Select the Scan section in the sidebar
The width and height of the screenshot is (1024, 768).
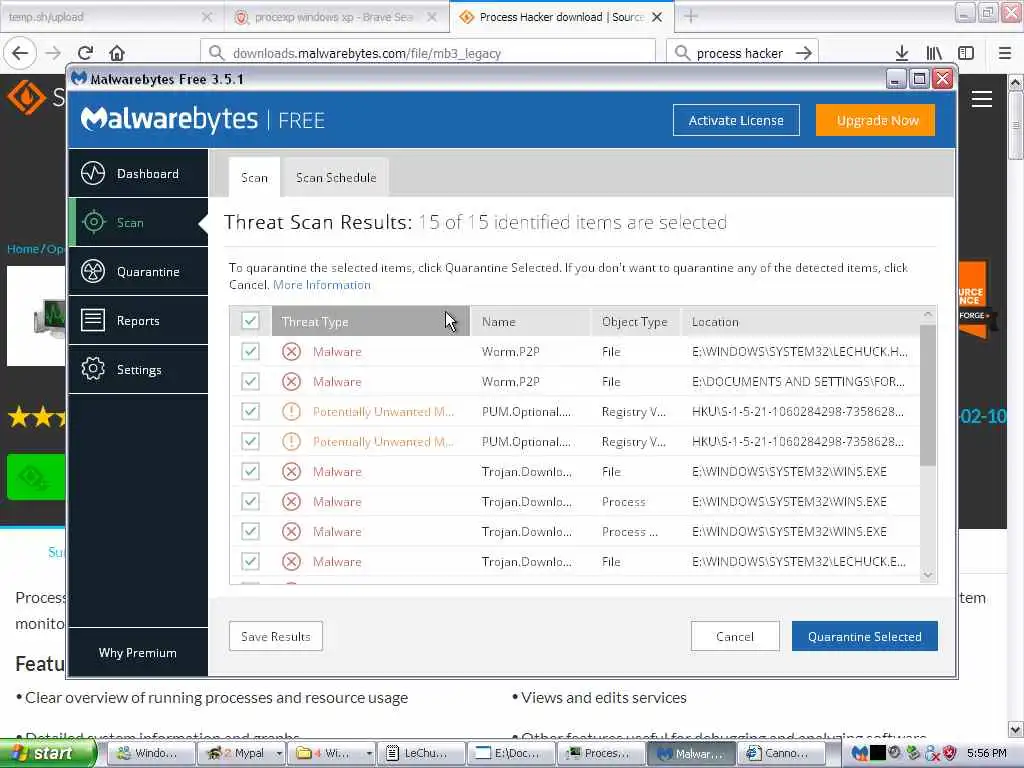point(138,223)
